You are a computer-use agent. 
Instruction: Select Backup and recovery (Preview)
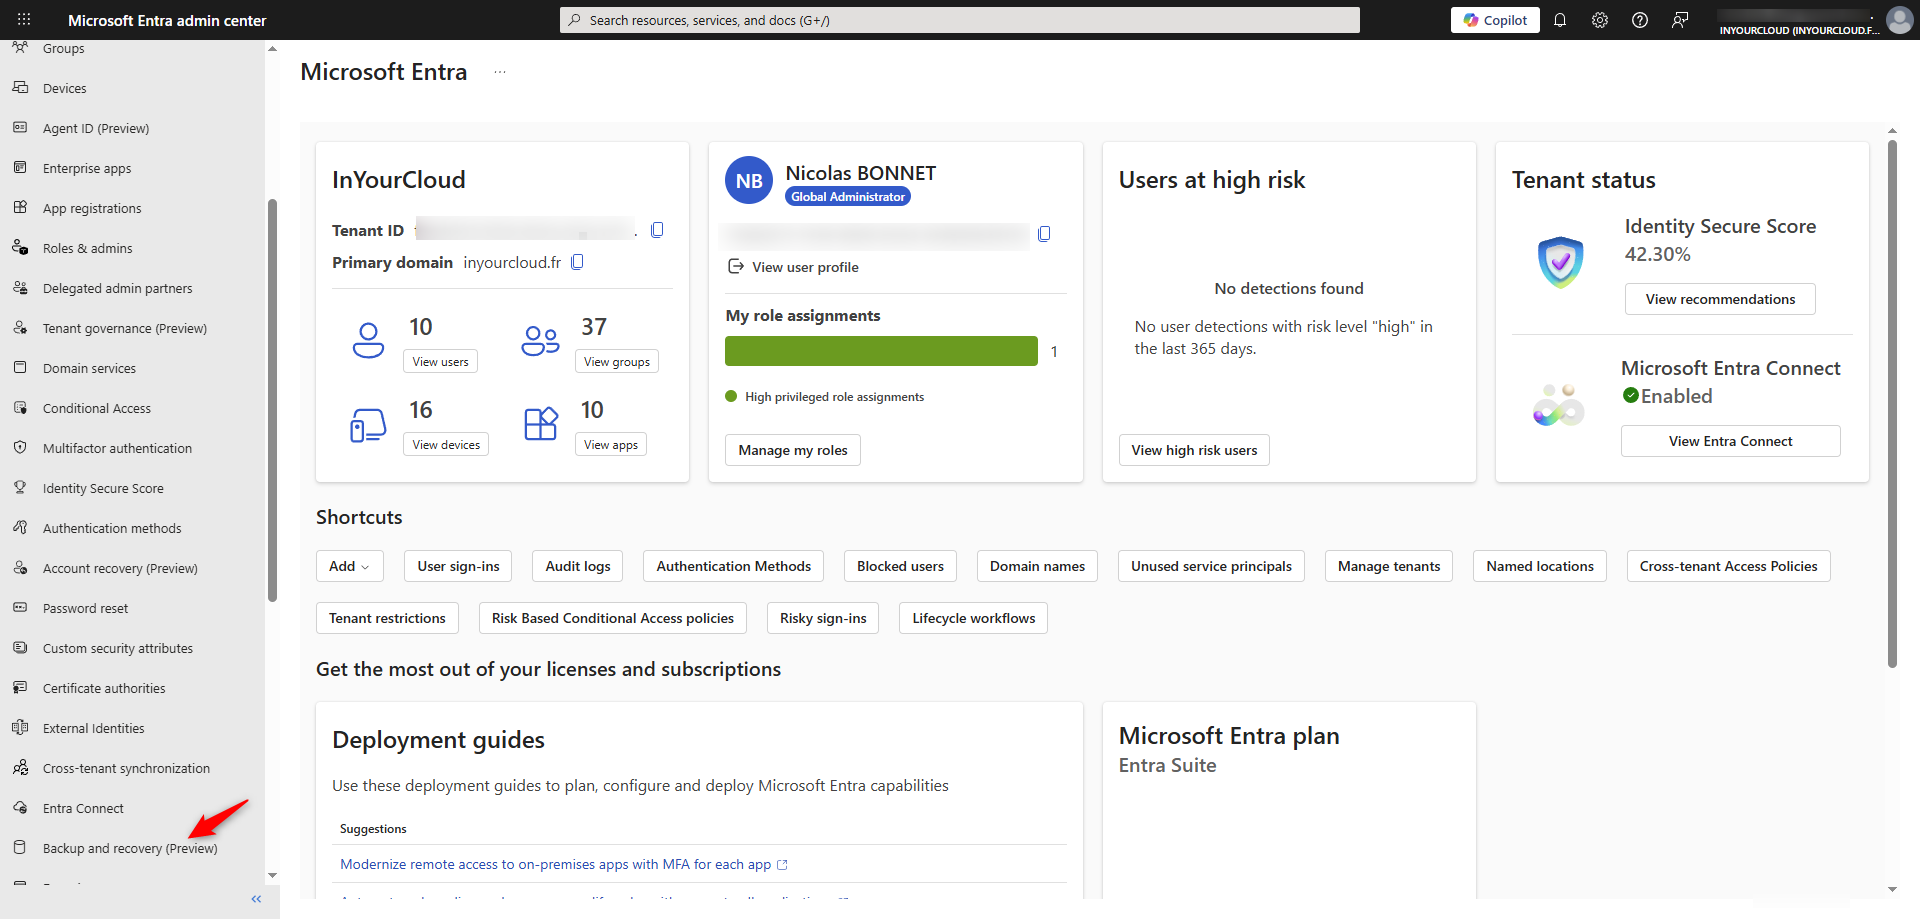tap(129, 848)
